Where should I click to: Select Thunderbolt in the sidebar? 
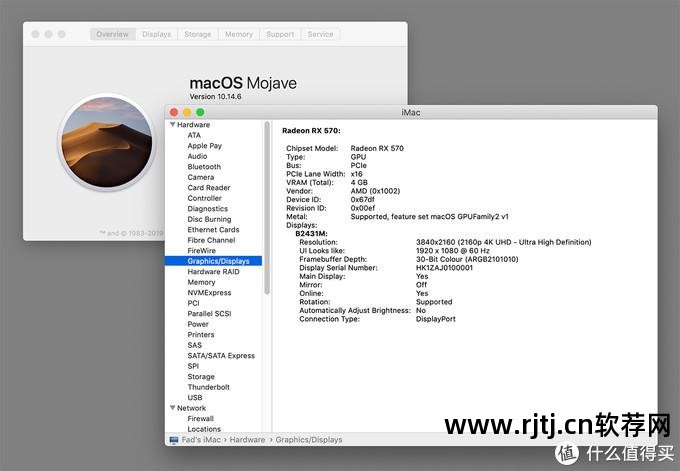(209, 387)
